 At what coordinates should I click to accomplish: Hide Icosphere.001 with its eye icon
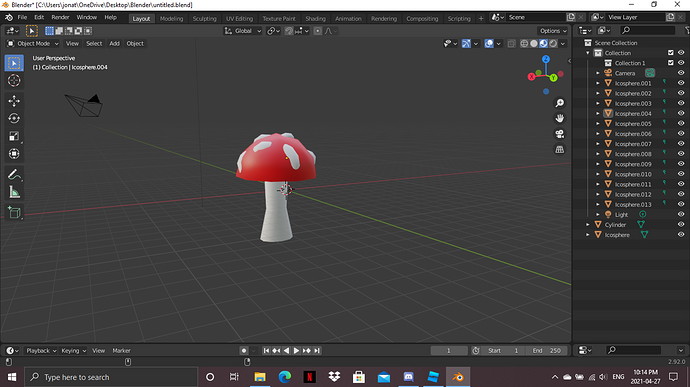[681, 83]
